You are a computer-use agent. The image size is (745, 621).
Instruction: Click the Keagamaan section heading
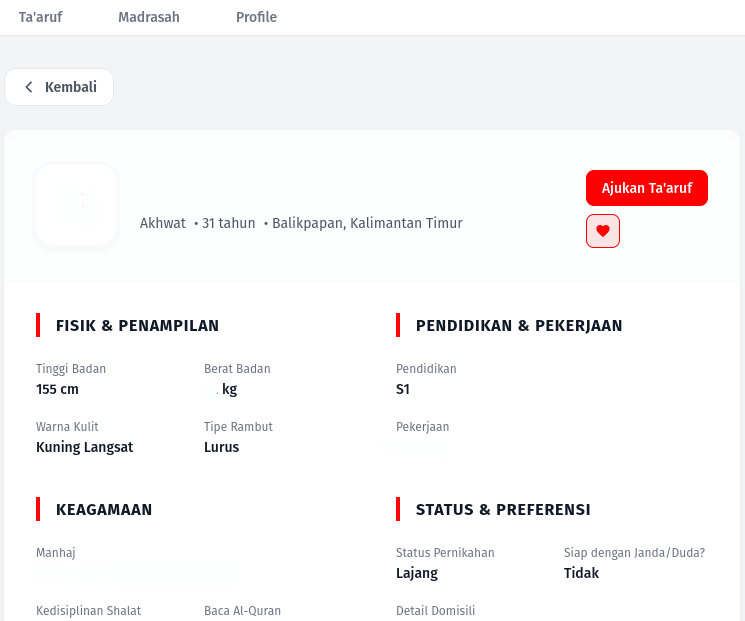[104, 509]
